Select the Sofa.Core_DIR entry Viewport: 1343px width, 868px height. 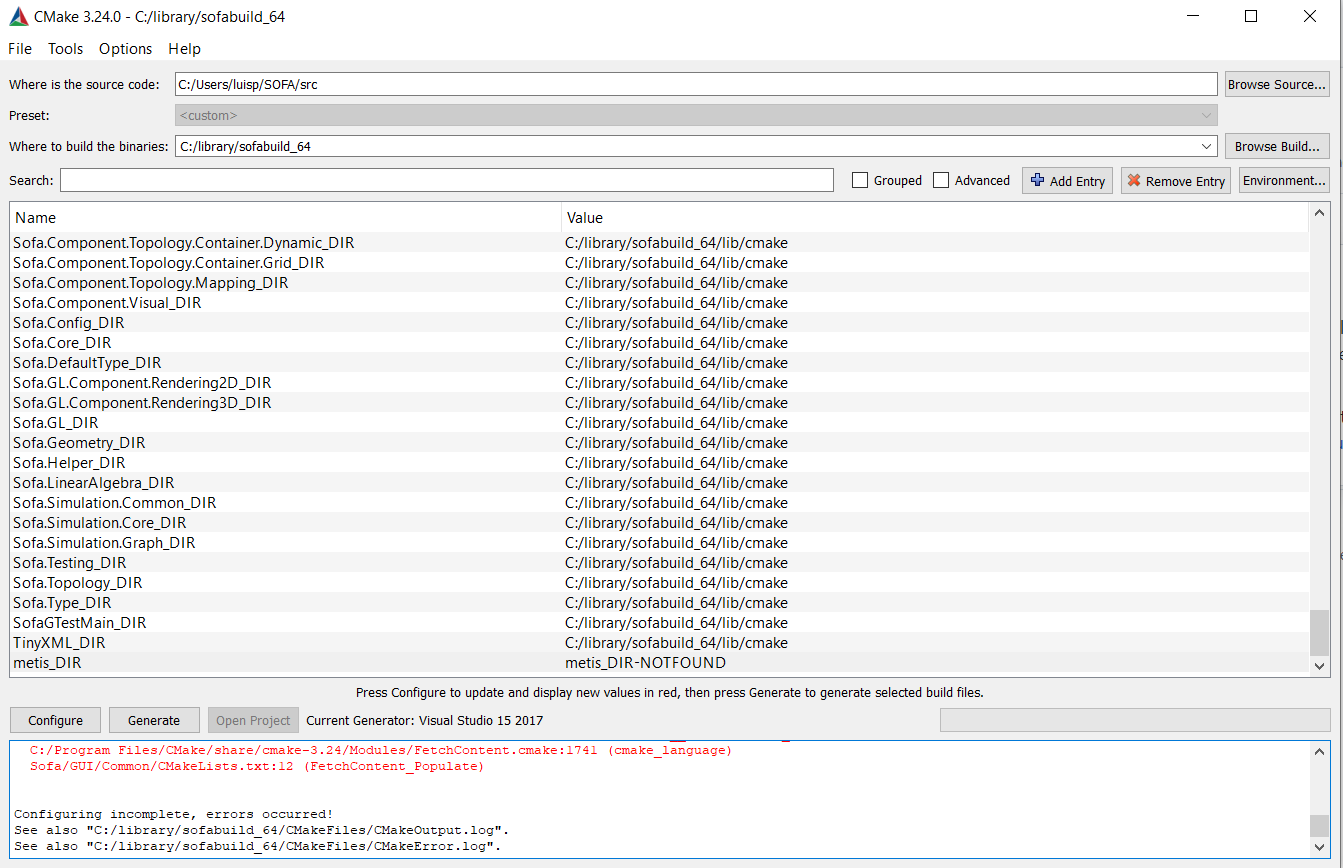62,343
